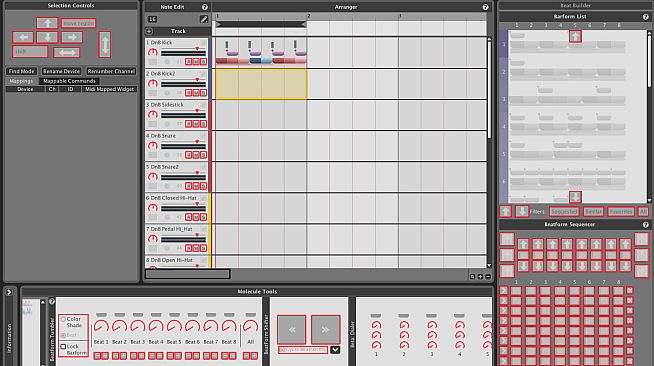Click down arrow above Beatform Sequencer column 8
Screen dimensions: 654x366
coord(625,266)
